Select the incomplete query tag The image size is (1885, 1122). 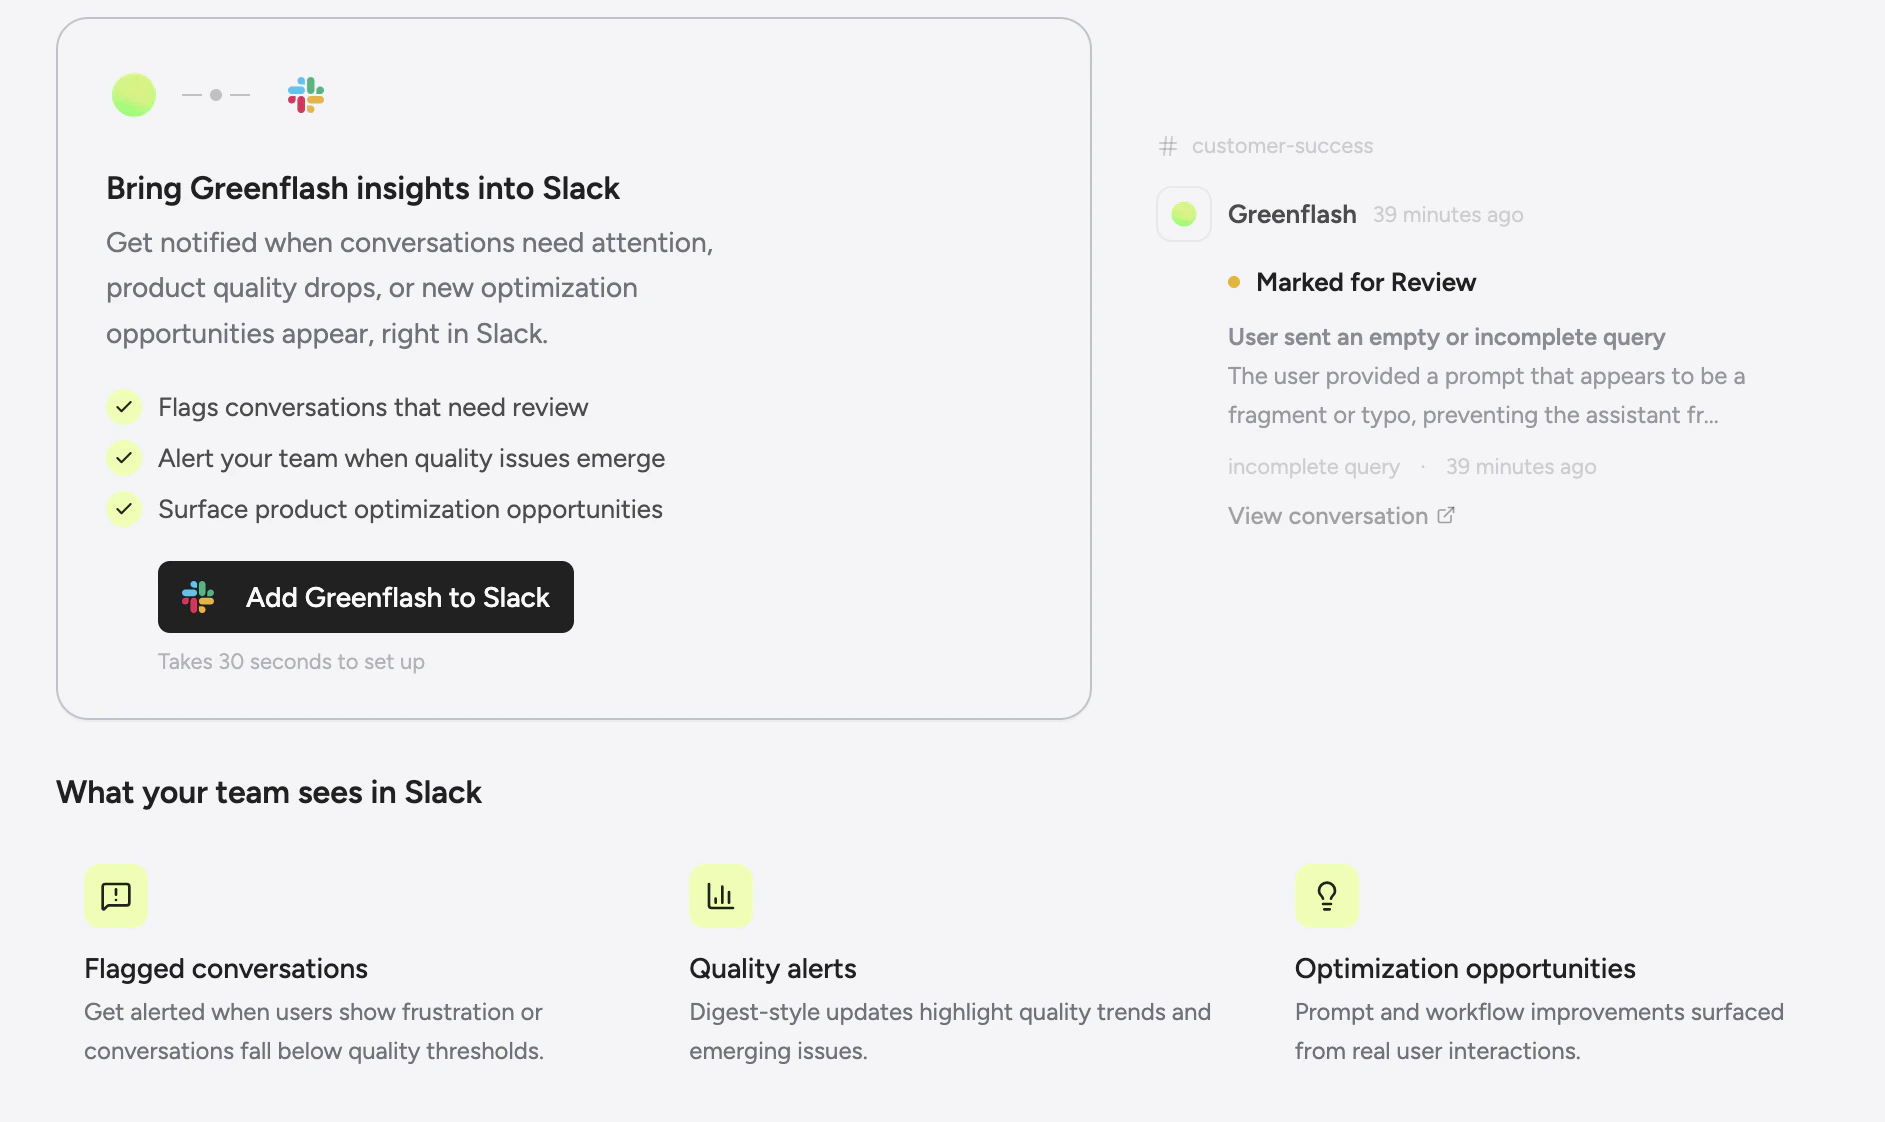click(1313, 466)
